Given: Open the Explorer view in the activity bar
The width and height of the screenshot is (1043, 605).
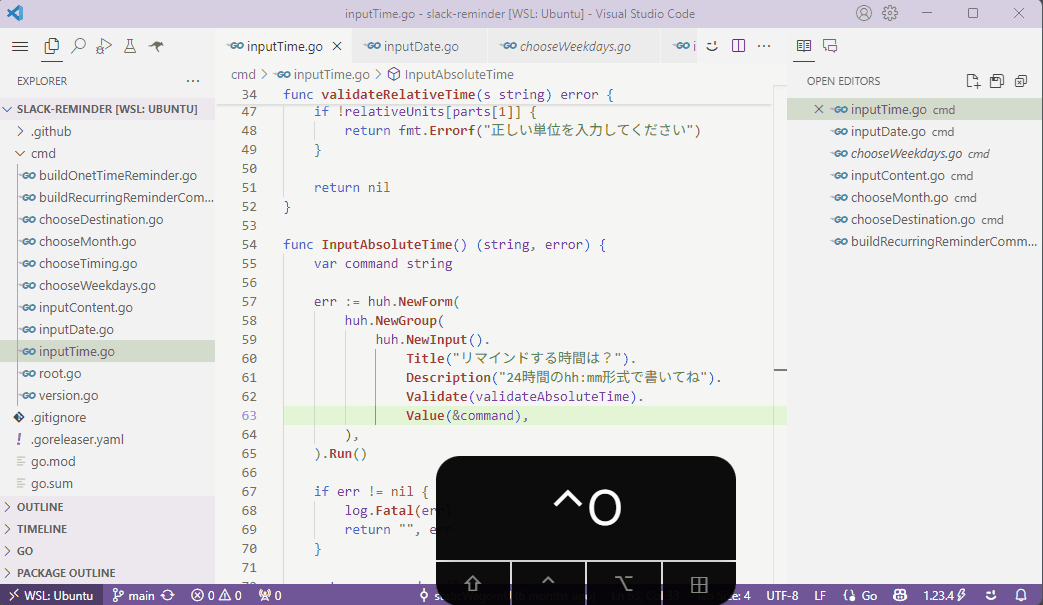Looking at the screenshot, I should (x=51, y=46).
